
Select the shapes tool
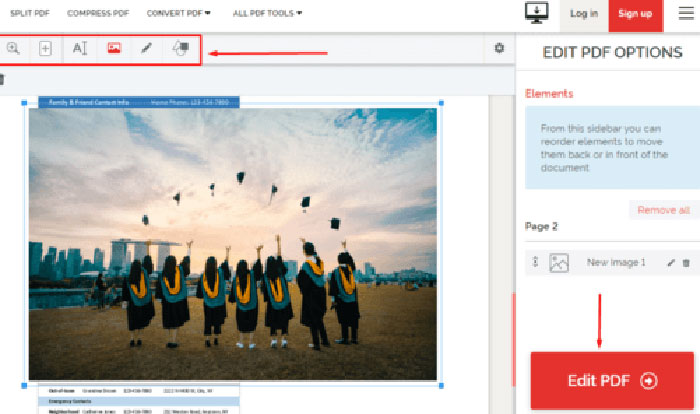click(x=180, y=48)
